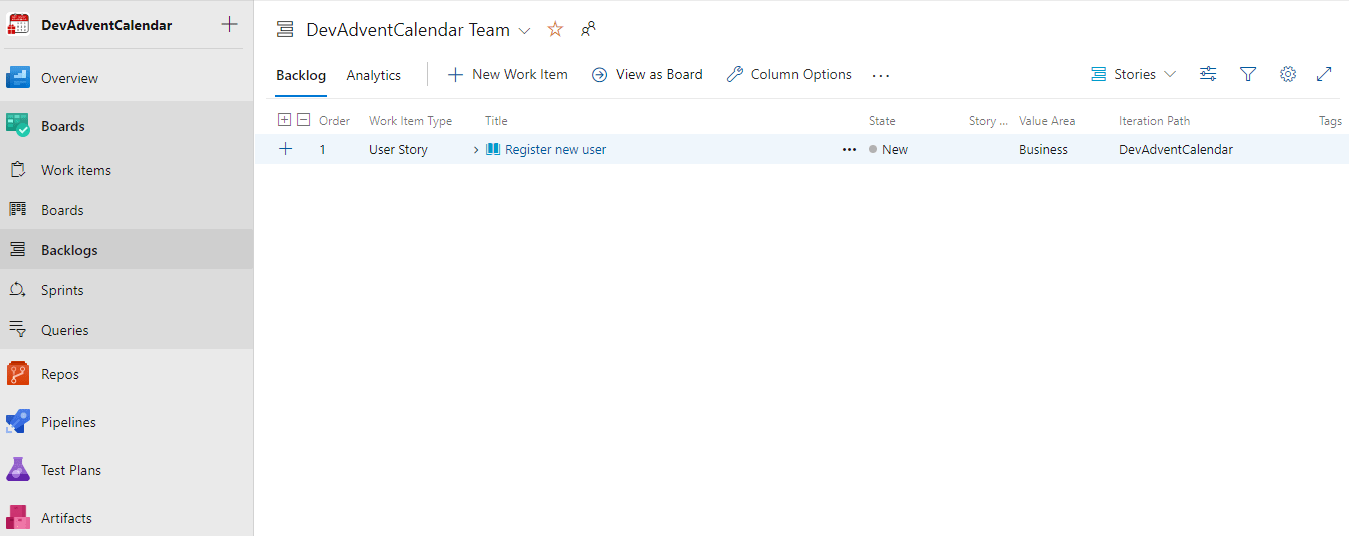Open Test Plans flask icon
Image resolution: width=1349 pixels, height=536 pixels.
(18, 470)
